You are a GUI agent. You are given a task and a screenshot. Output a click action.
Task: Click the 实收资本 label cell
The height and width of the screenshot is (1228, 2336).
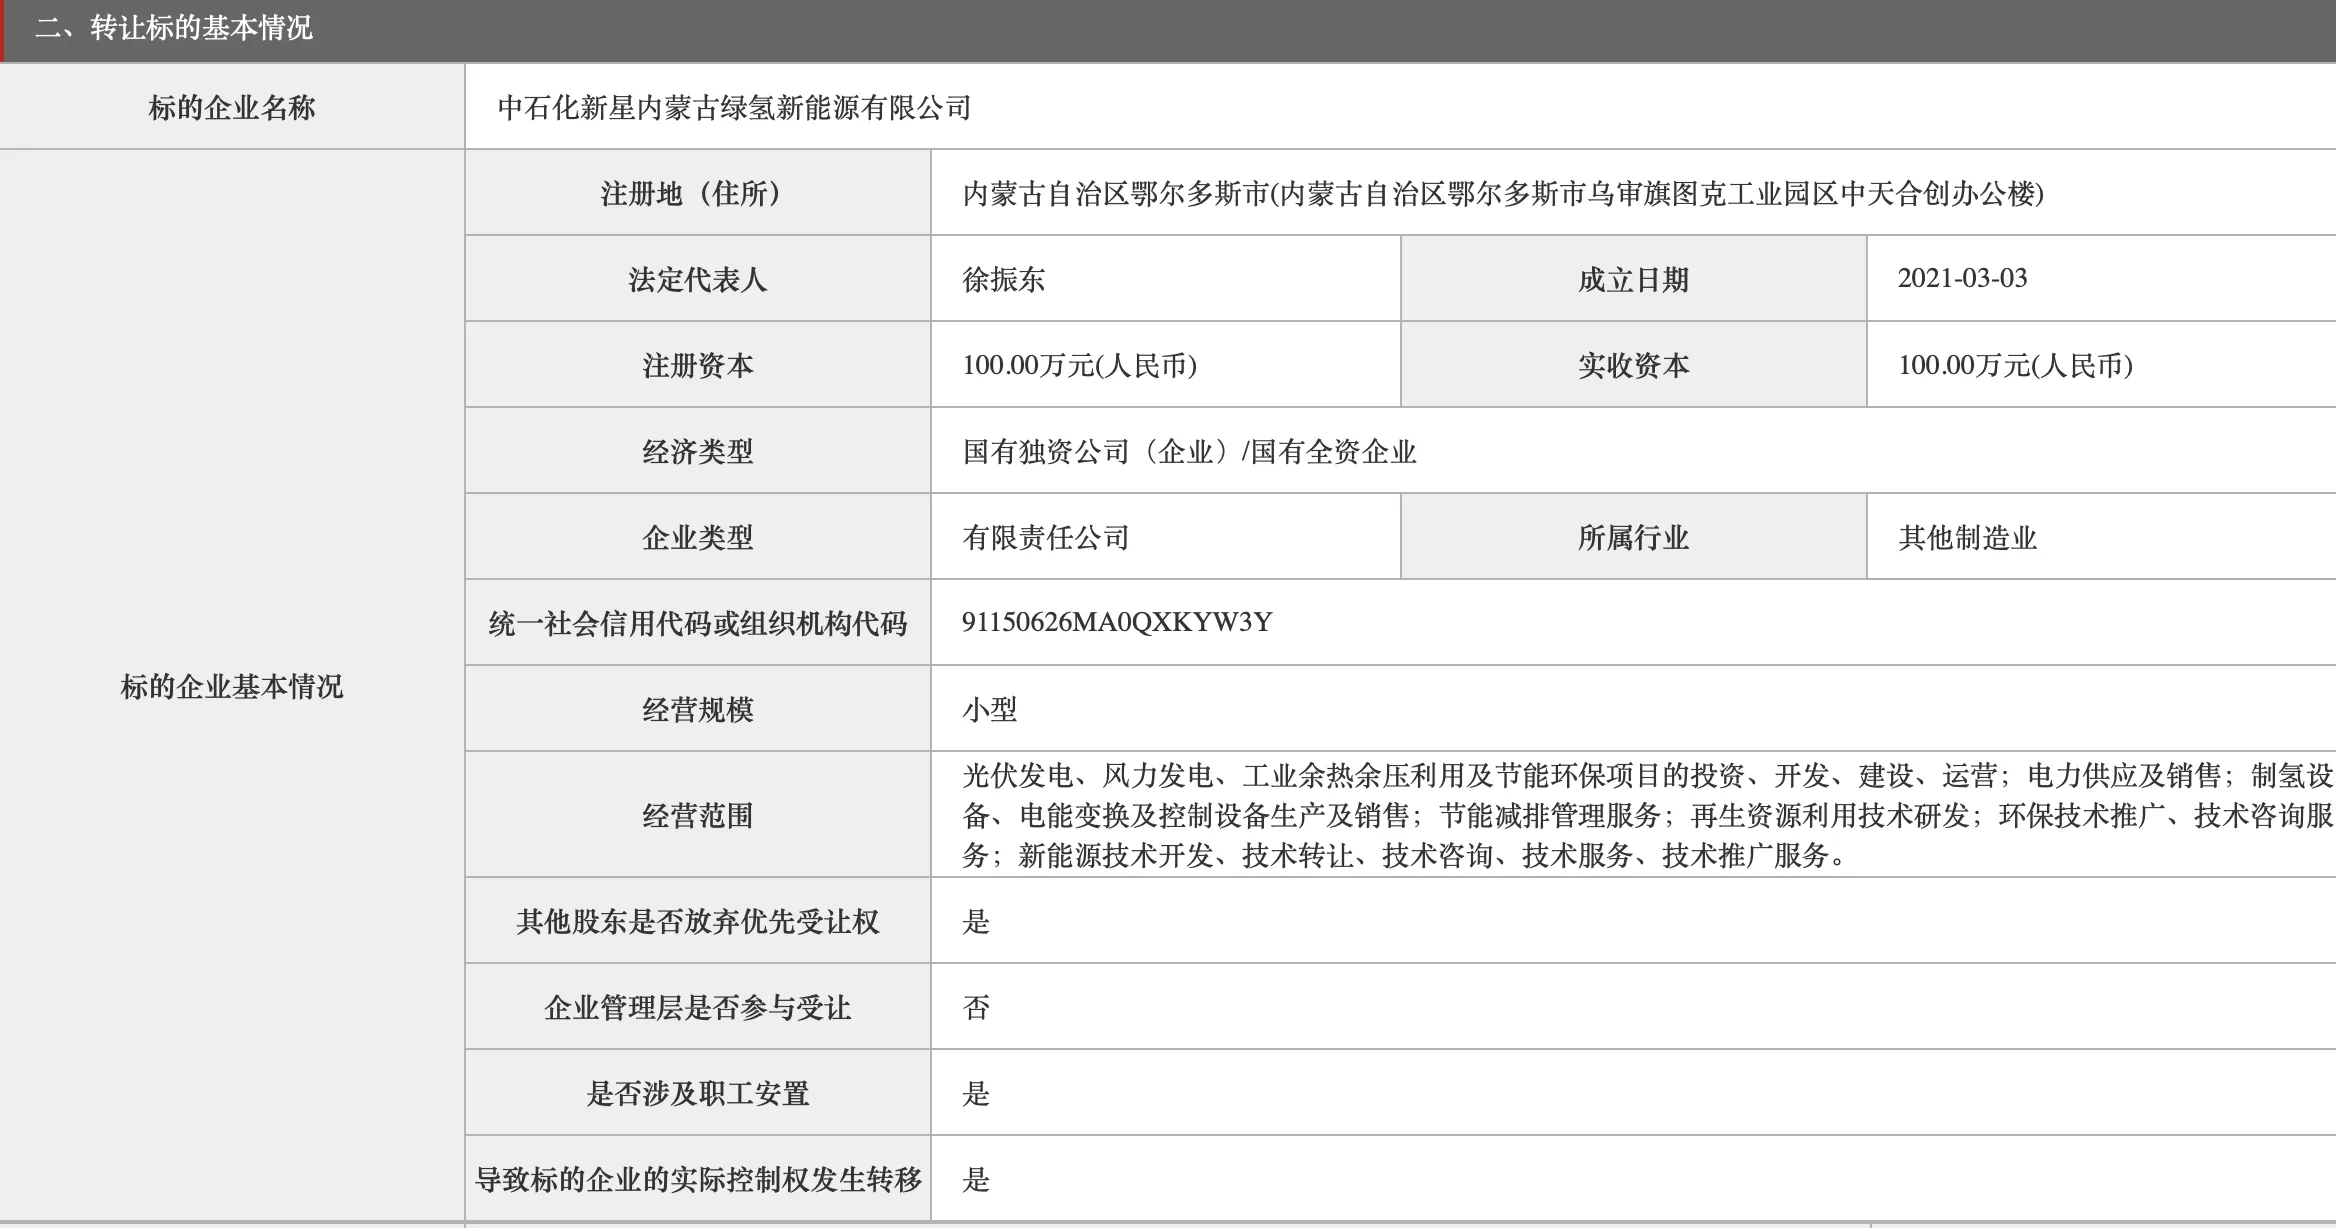pos(1633,365)
